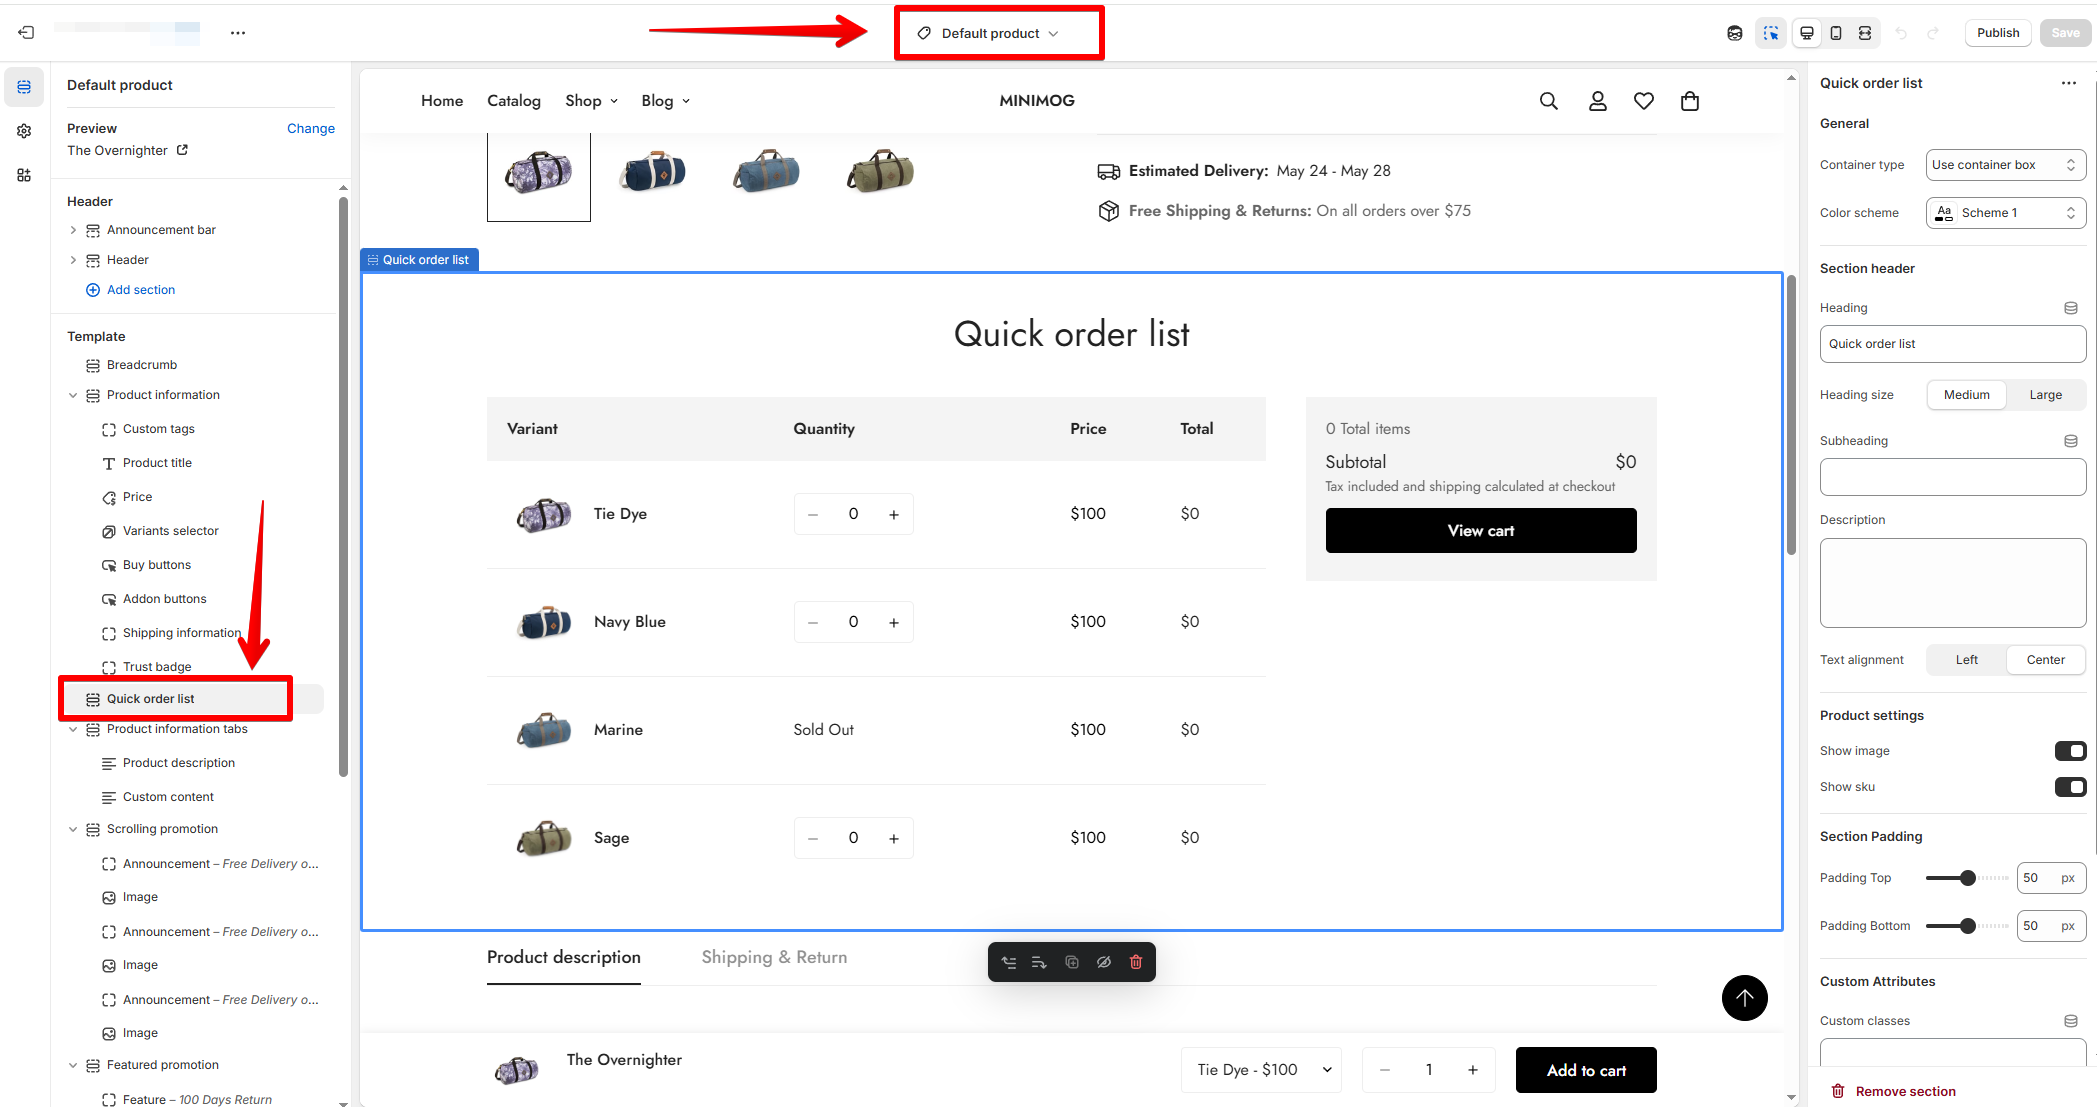Open app embeds icon in left rail
2097x1107 pixels.
[24, 175]
